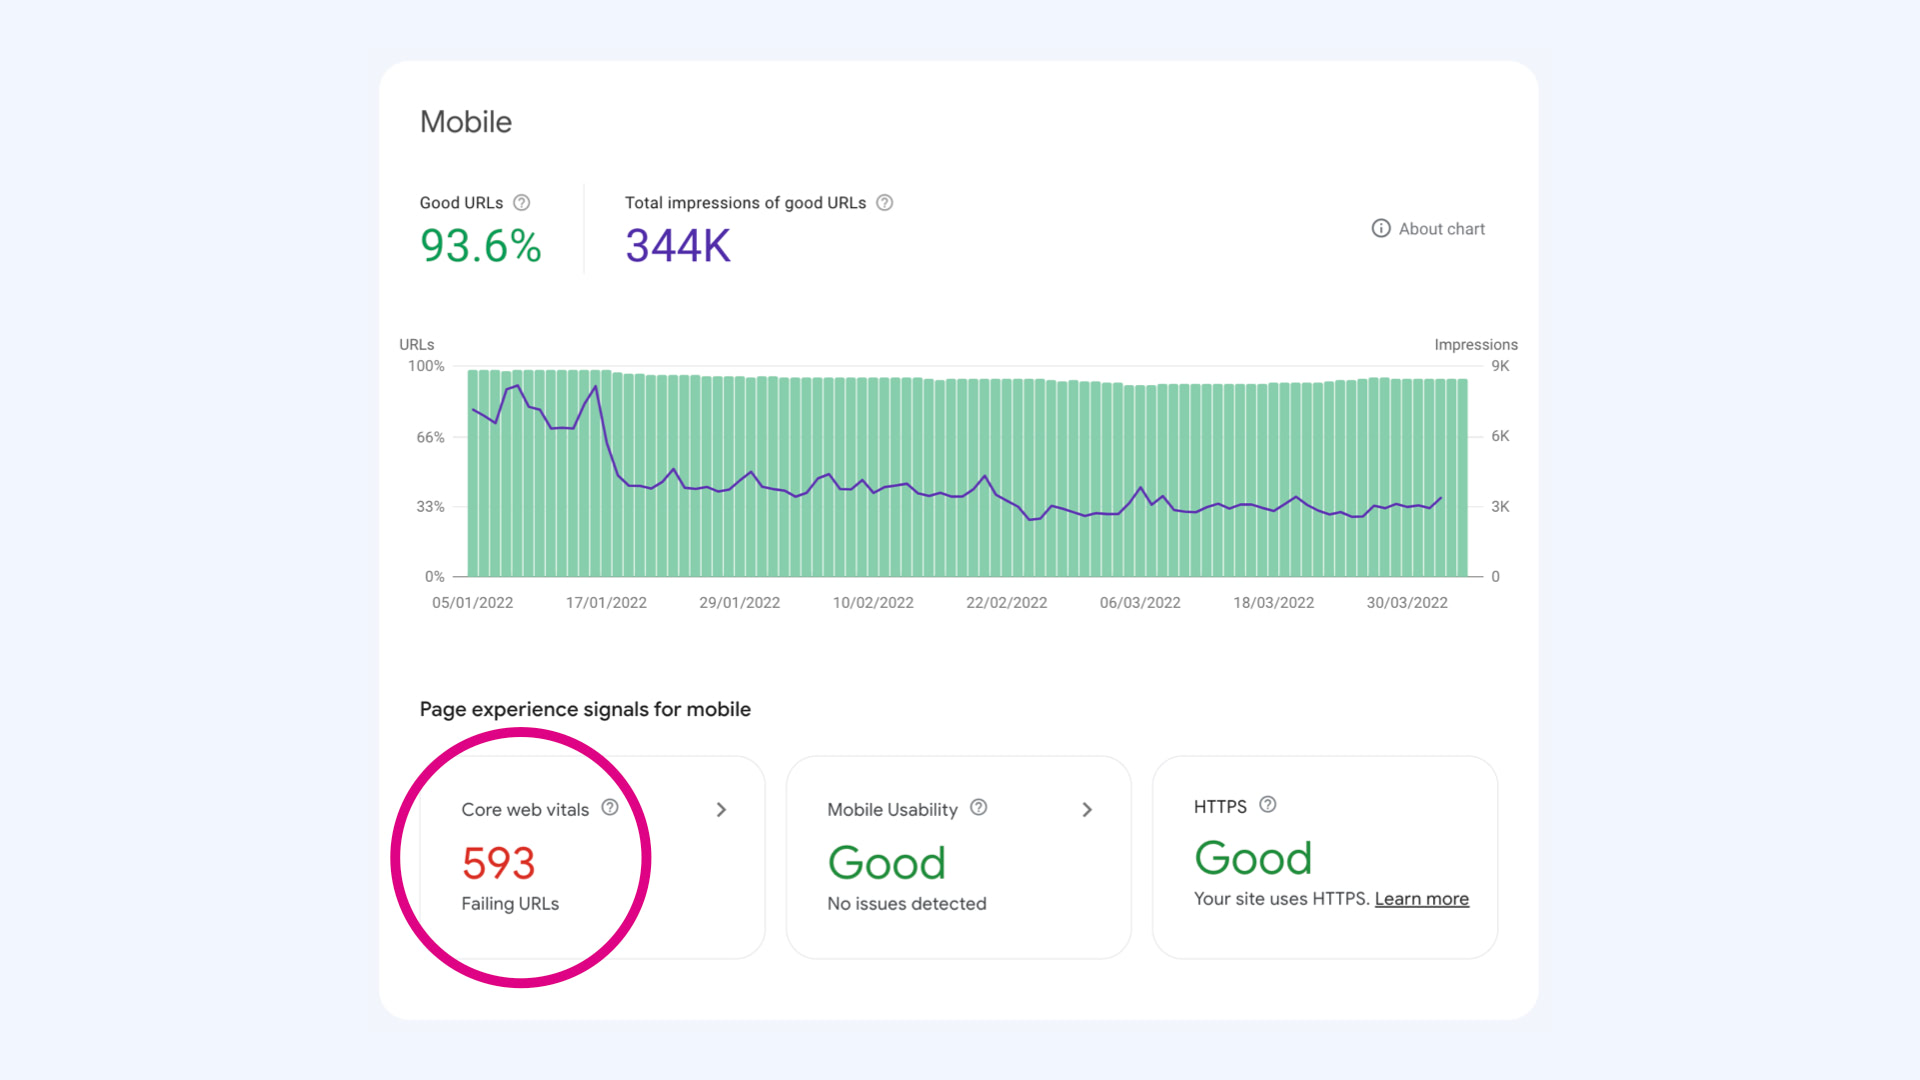Click the 593 Failing URLs count
Image resolution: width=1920 pixels, height=1080 pixels.
pyautogui.click(x=499, y=862)
